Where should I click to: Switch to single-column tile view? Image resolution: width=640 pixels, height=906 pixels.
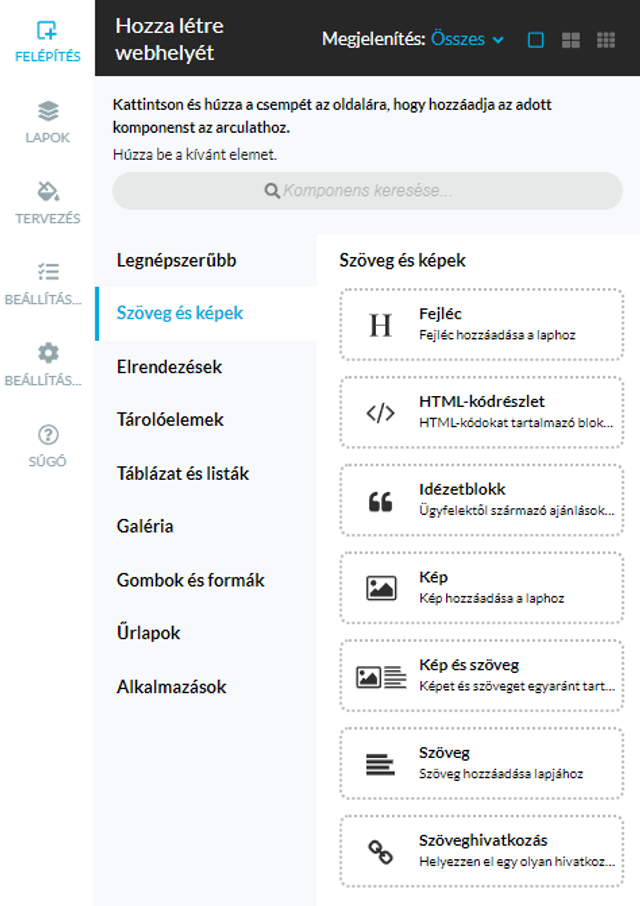(535, 39)
